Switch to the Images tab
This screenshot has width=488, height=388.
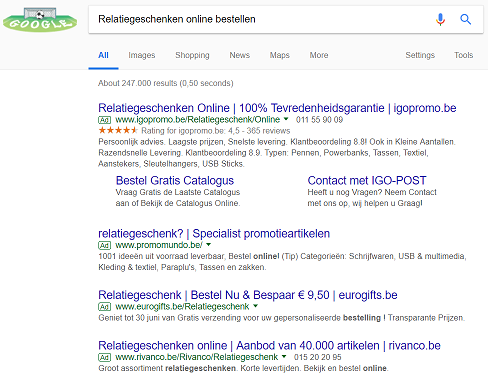[142, 55]
